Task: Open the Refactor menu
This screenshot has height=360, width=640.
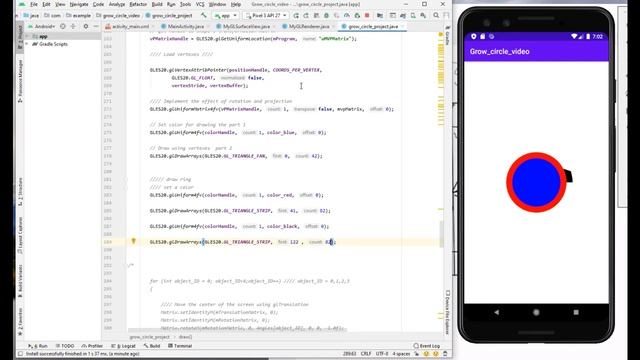Action: coord(138,4)
